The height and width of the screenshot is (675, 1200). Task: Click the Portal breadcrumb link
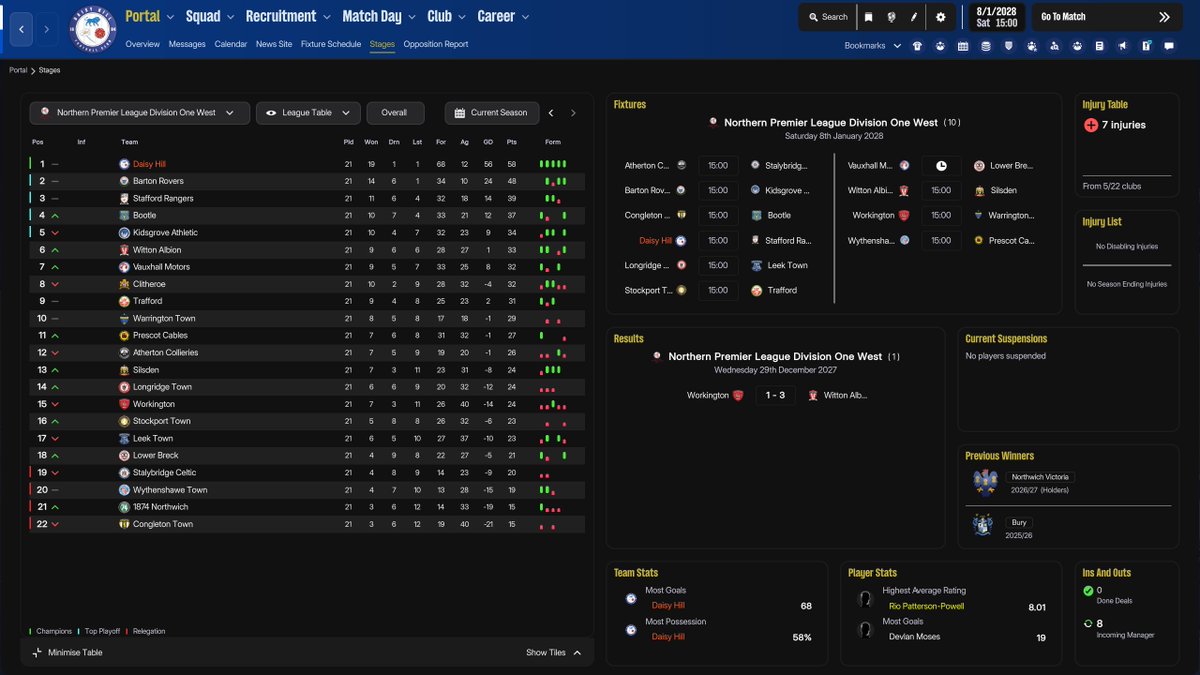18,71
